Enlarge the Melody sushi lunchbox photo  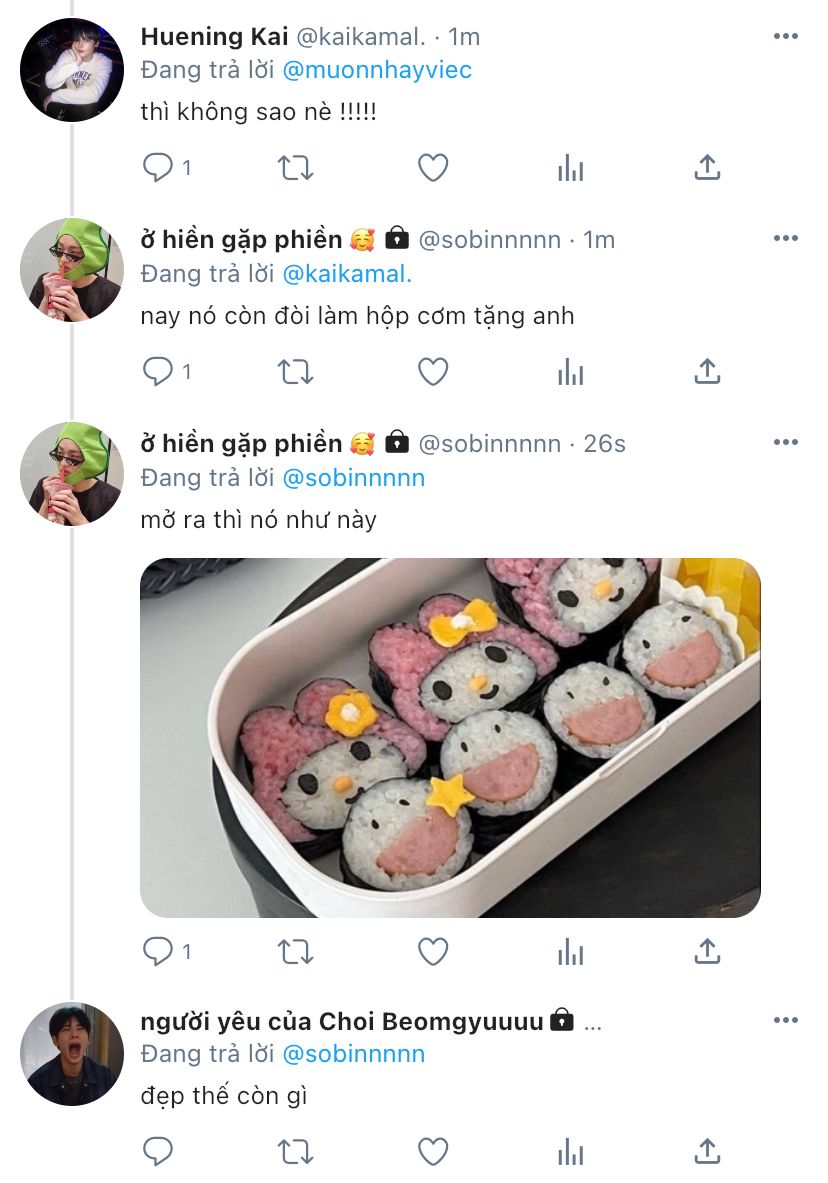451,738
